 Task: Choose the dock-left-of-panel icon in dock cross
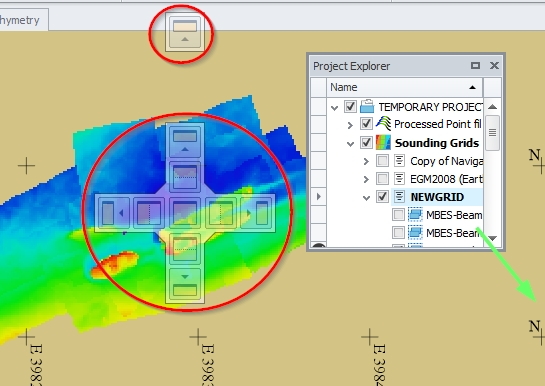click(149, 213)
